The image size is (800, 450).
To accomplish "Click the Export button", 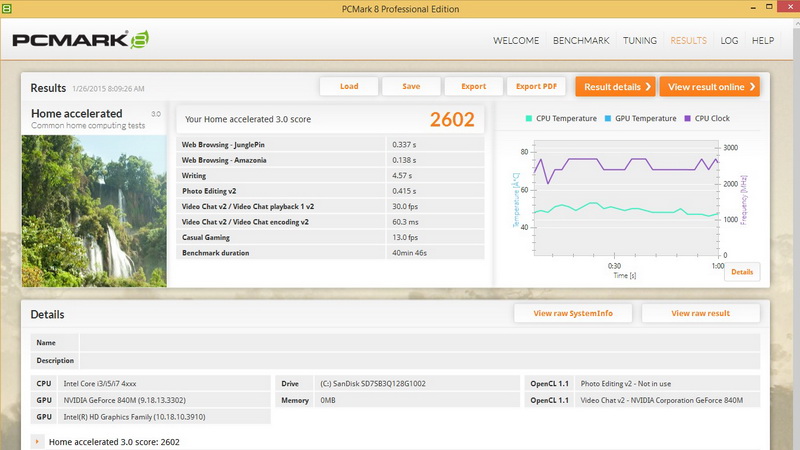I will 473,86.
